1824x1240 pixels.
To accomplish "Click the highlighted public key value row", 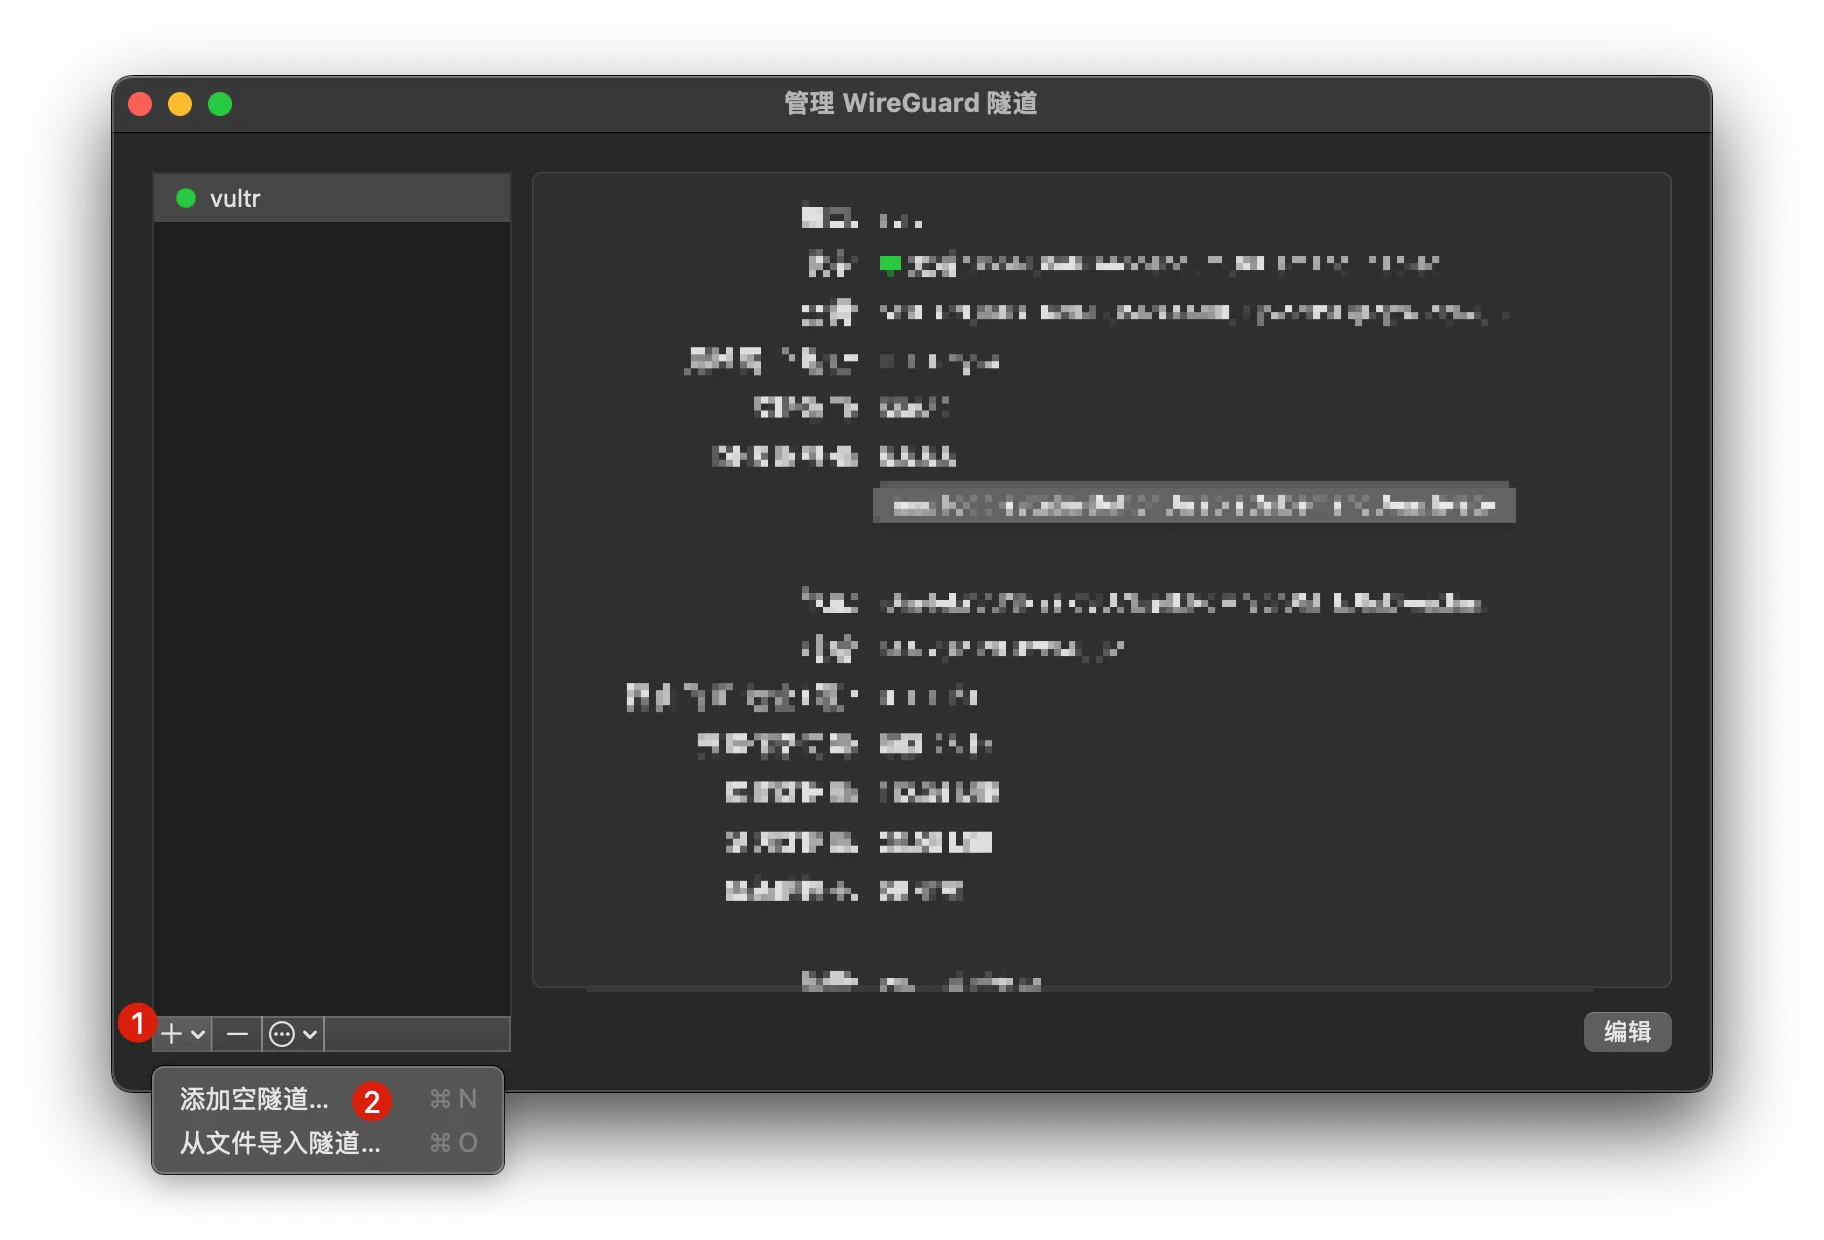I will point(1193,504).
